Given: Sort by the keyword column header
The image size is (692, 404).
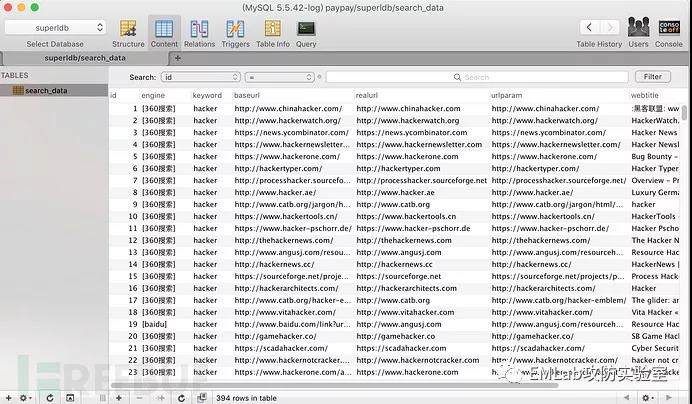Looking at the screenshot, I should pos(211,95).
